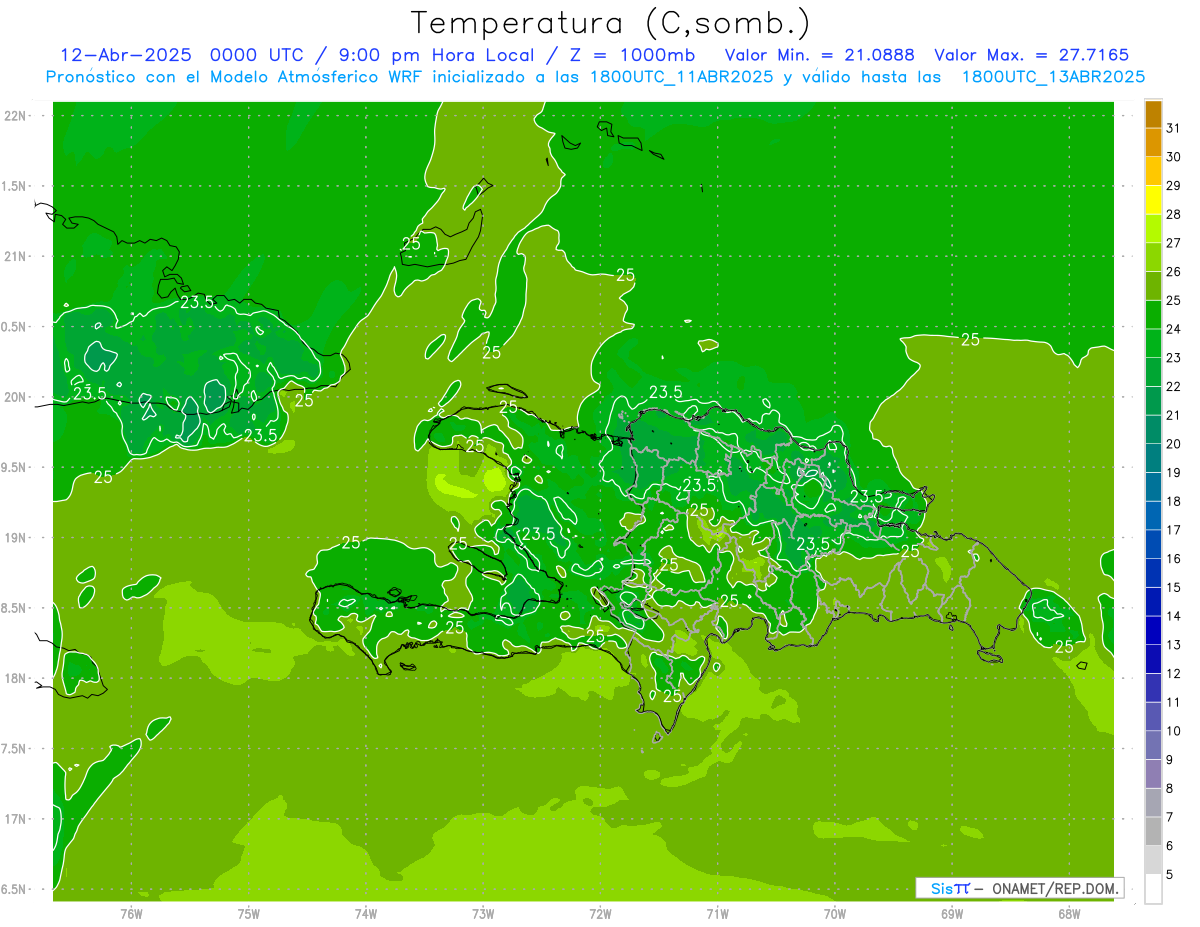1200x927 pixels.
Task: Click the legend value label 10
Action: tap(1173, 731)
